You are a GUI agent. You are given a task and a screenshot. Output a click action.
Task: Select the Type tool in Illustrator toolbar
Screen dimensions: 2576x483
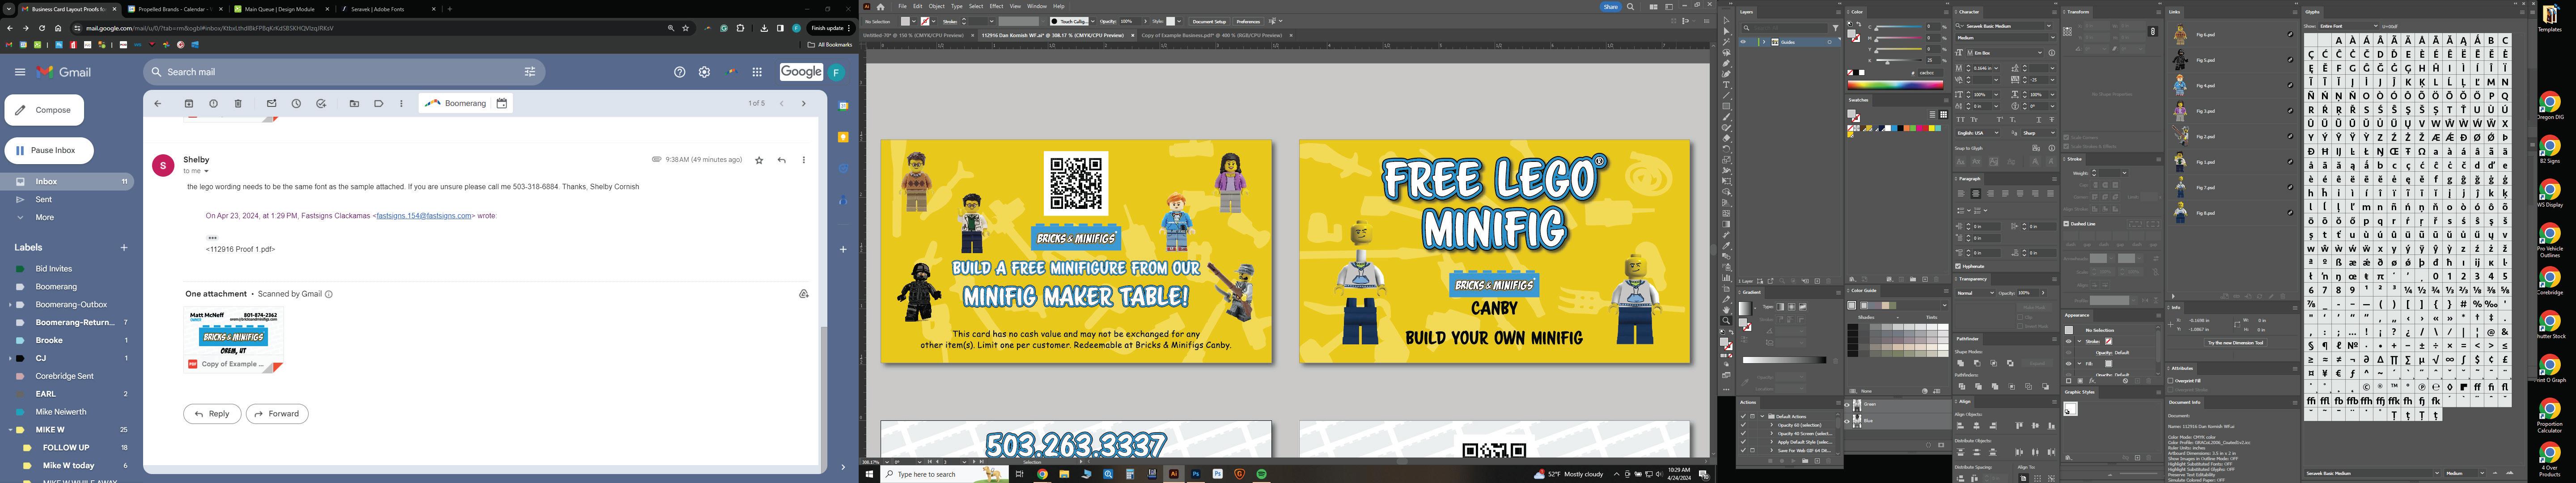[x=1726, y=85]
